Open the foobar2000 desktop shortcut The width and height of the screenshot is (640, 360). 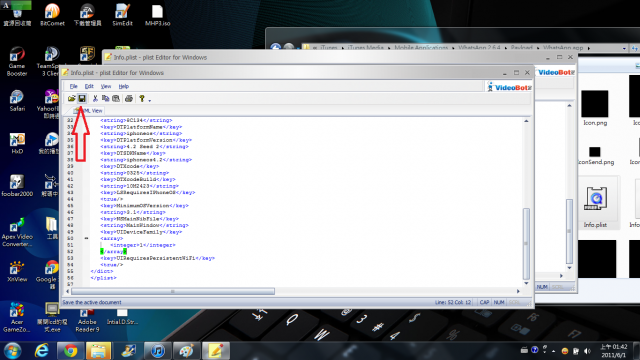17,186
